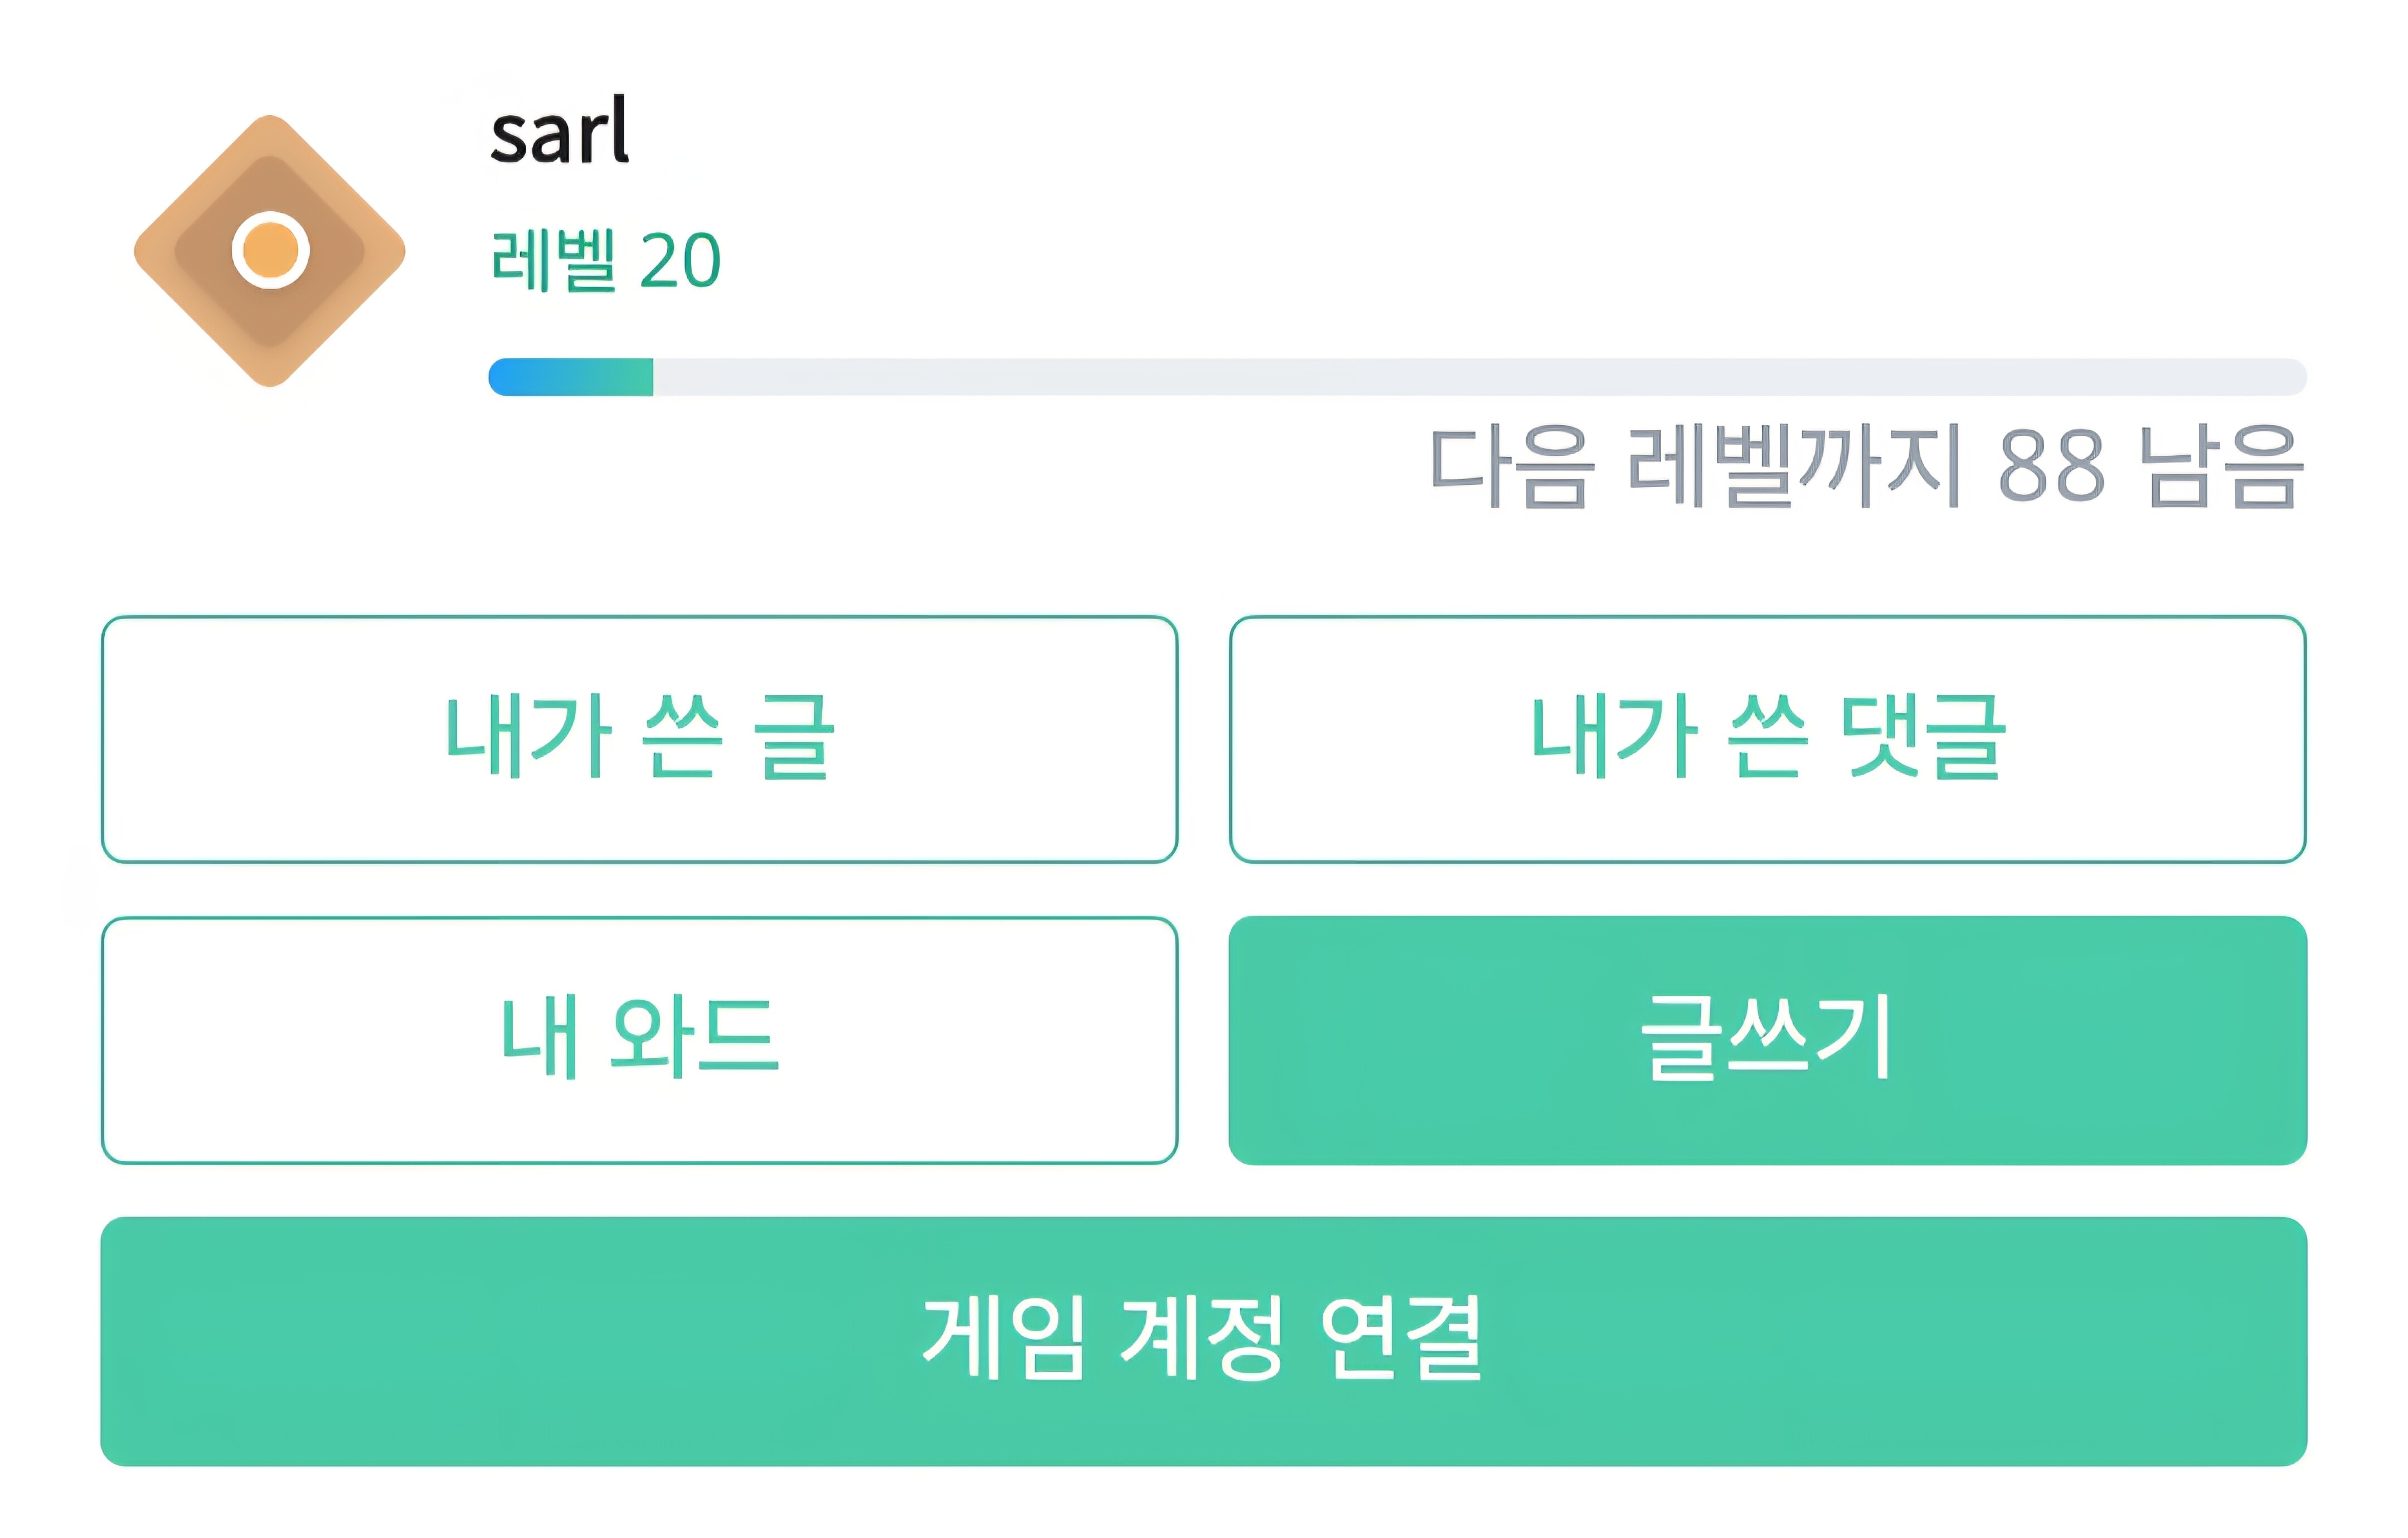Click the number 88 in remaining text

coord(2051,466)
